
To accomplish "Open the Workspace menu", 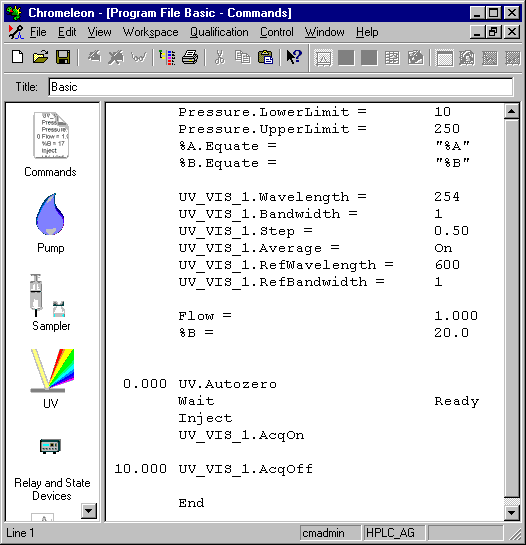I will click(151, 32).
